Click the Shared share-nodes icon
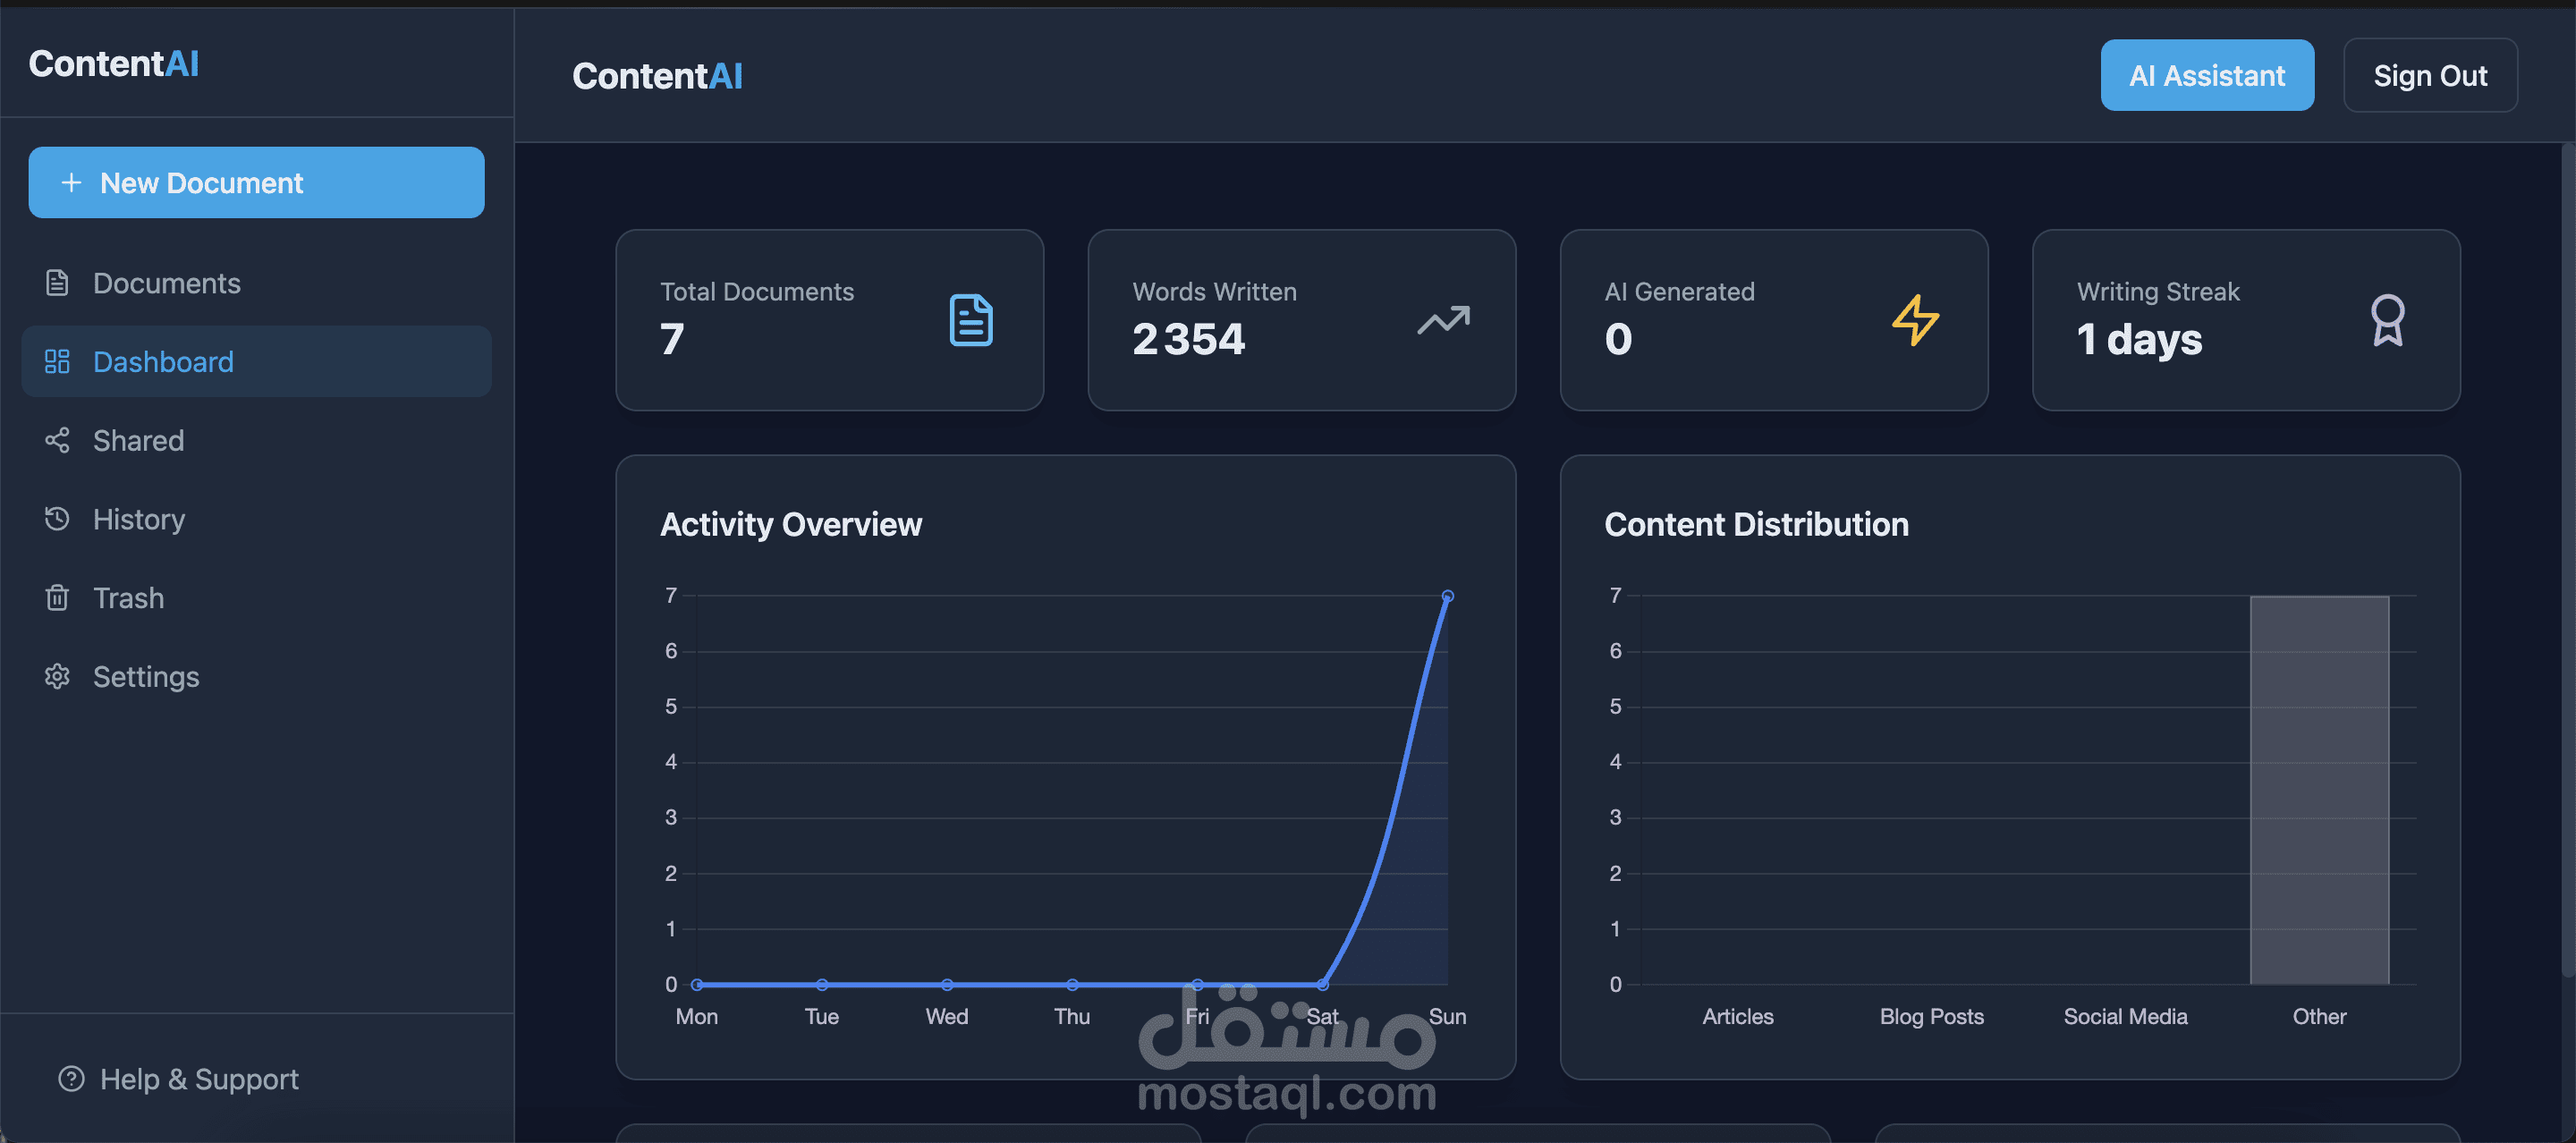 click(57, 440)
